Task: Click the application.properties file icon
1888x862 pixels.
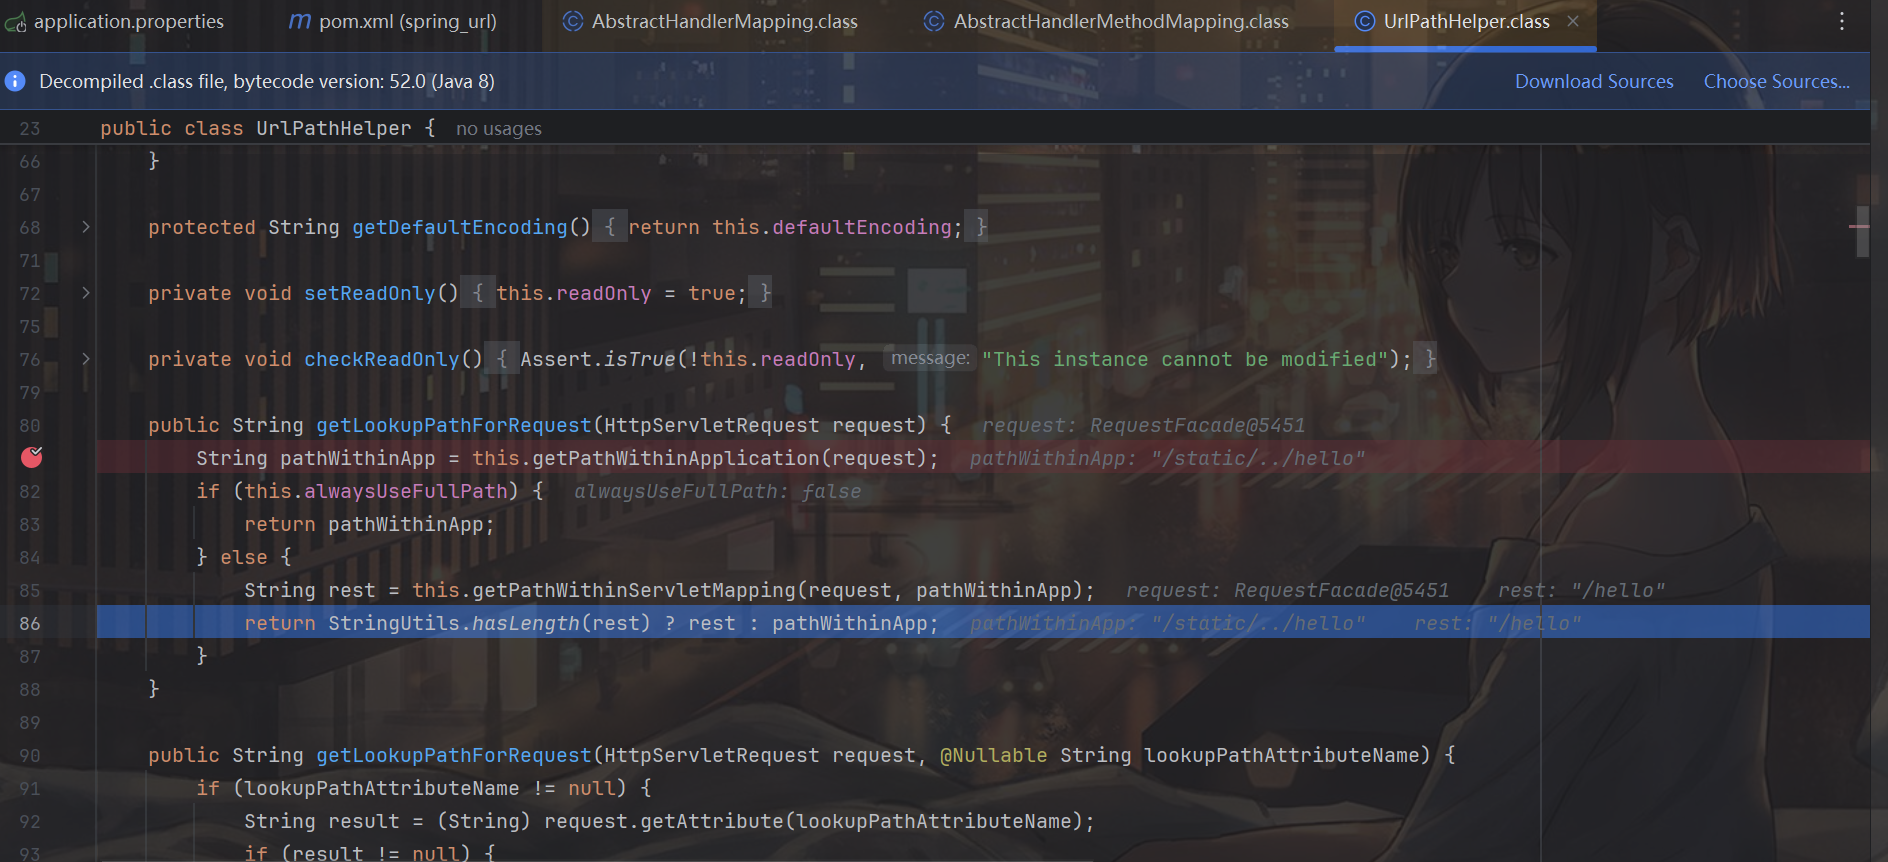Action: point(15,22)
